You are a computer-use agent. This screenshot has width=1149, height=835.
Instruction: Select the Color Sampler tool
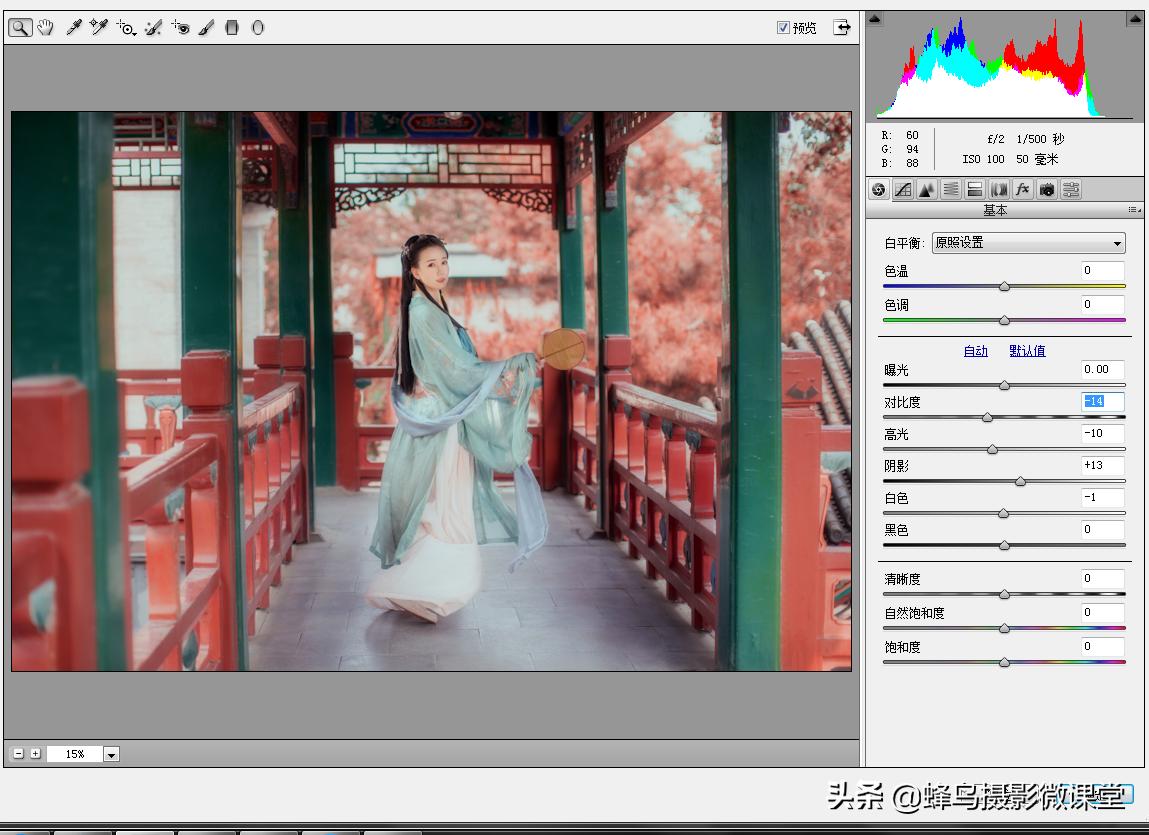pyautogui.click(x=98, y=28)
